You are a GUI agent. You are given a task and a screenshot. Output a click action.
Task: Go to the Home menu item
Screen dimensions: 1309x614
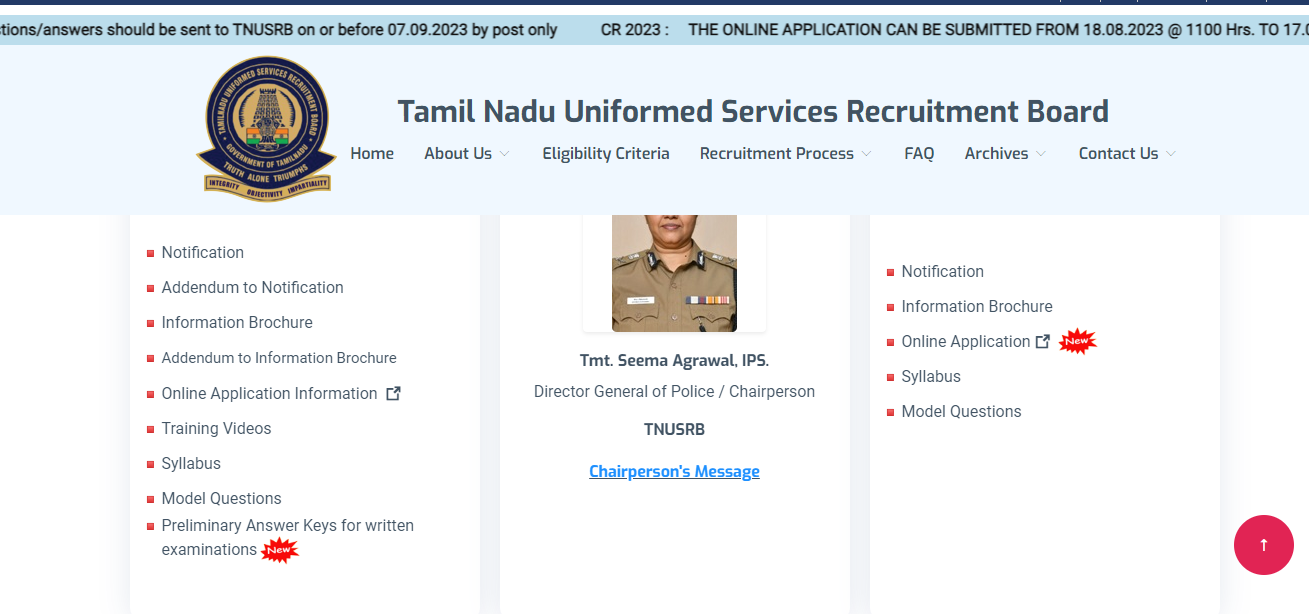[372, 153]
